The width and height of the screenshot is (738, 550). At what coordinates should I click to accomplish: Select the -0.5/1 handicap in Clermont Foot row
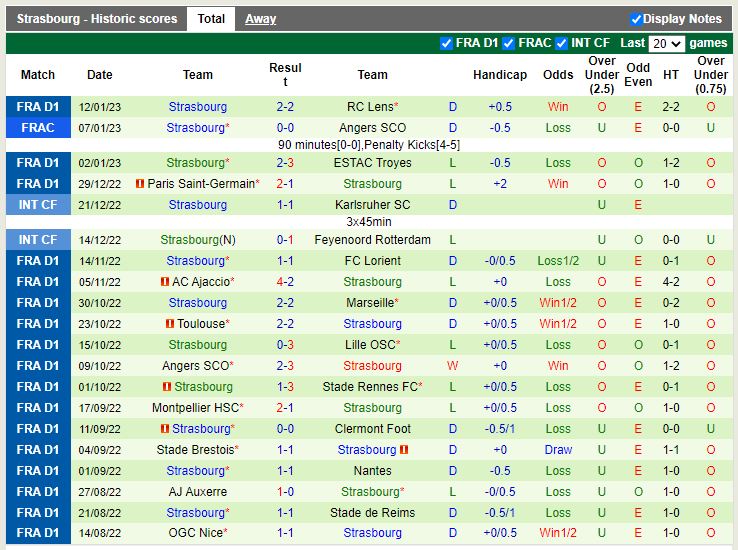click(500, 429)
